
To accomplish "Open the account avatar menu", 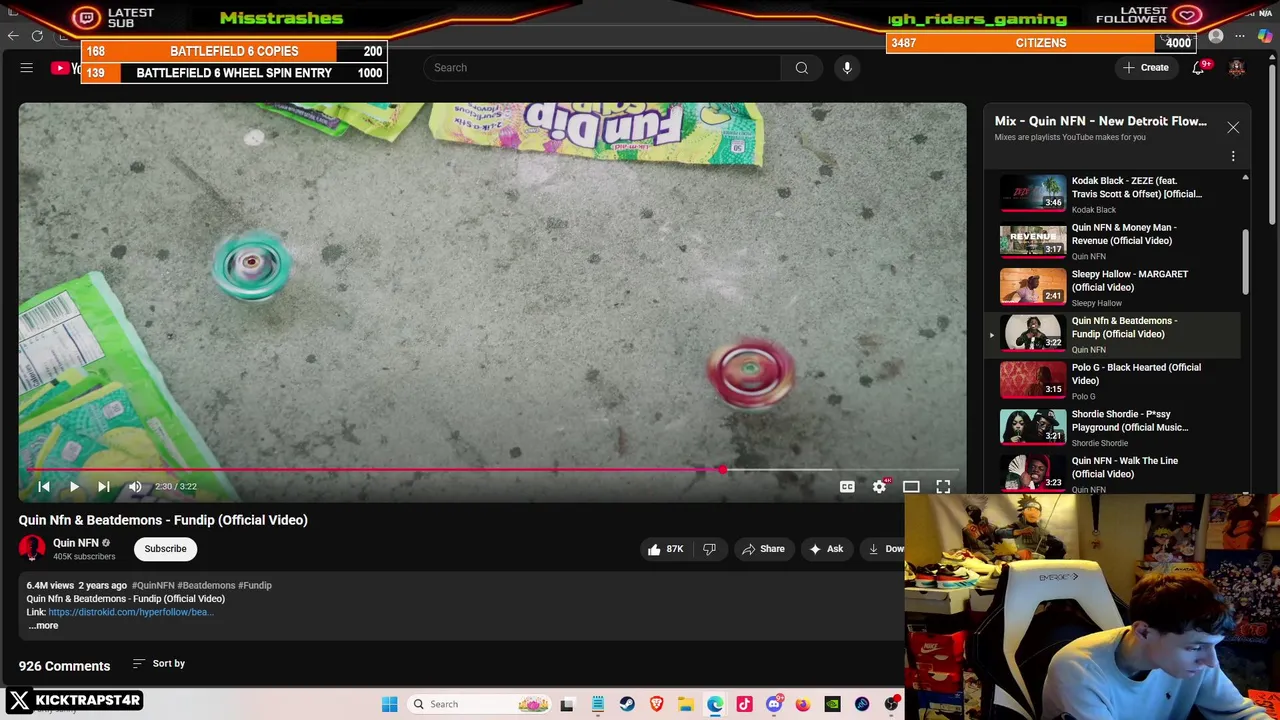I will point(1237,68).
